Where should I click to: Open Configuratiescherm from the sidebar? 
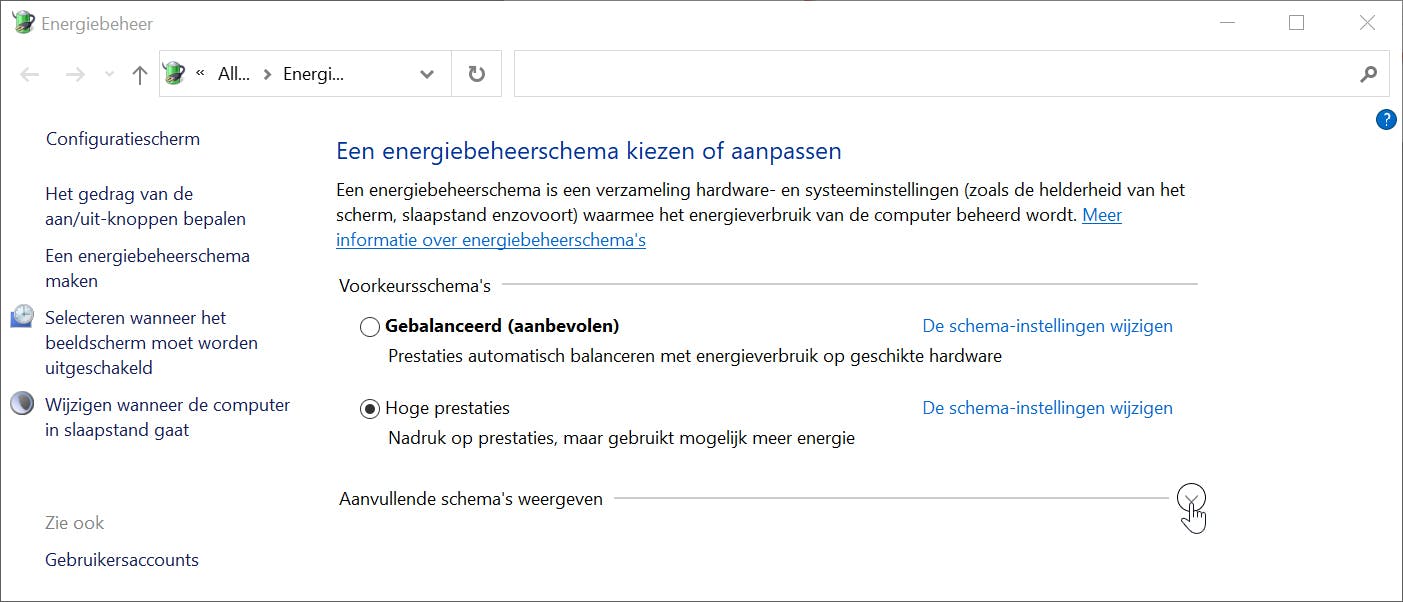pos(123,139)
